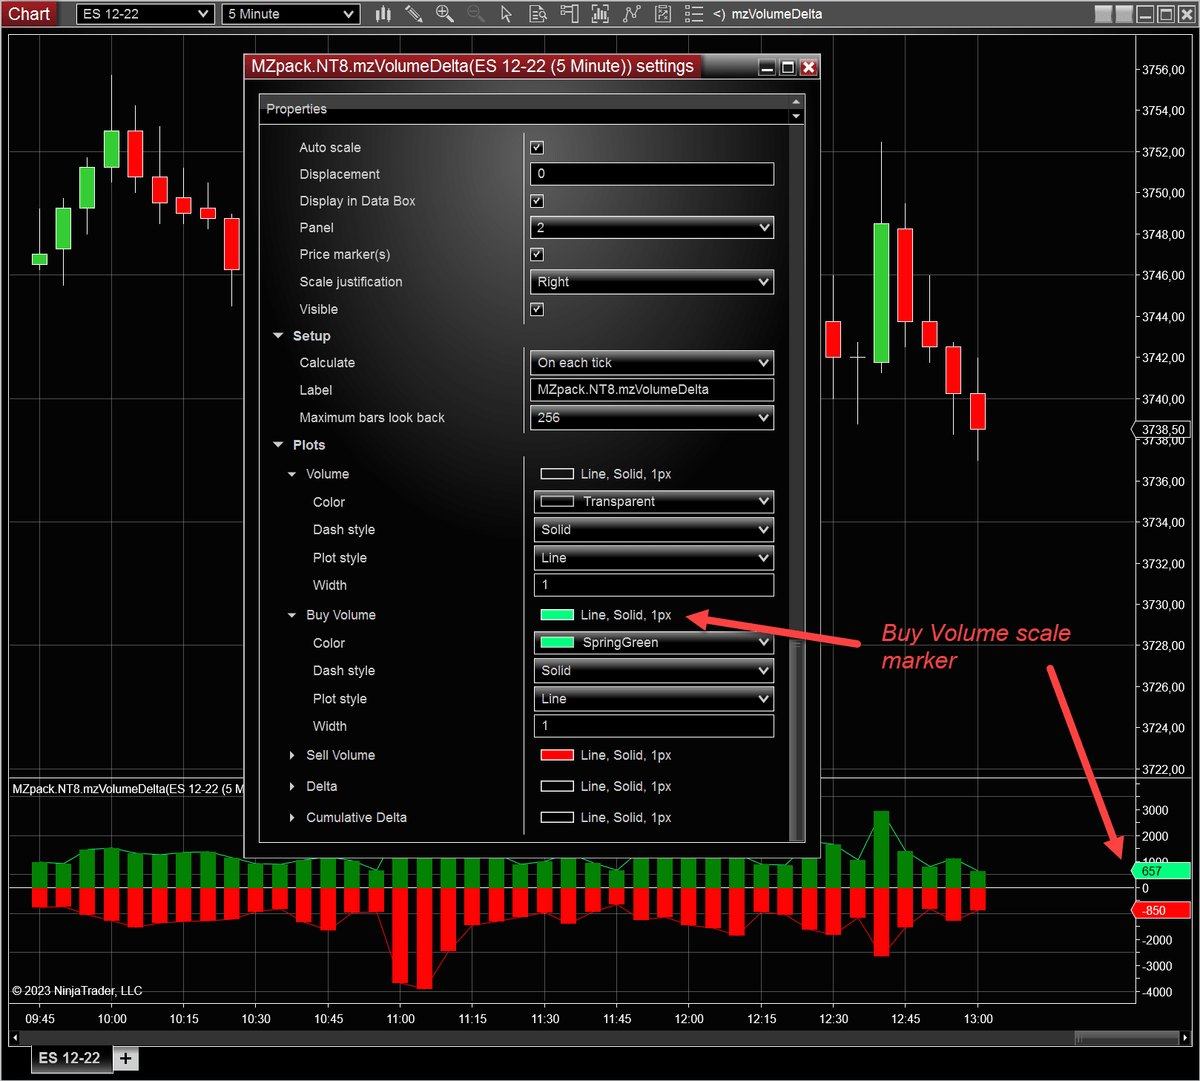Image resolution: width=1200 pixels, height=1081 pixels.
Task: Open the Calculate On each tick dropdown
Action: [x=652, y=363]
